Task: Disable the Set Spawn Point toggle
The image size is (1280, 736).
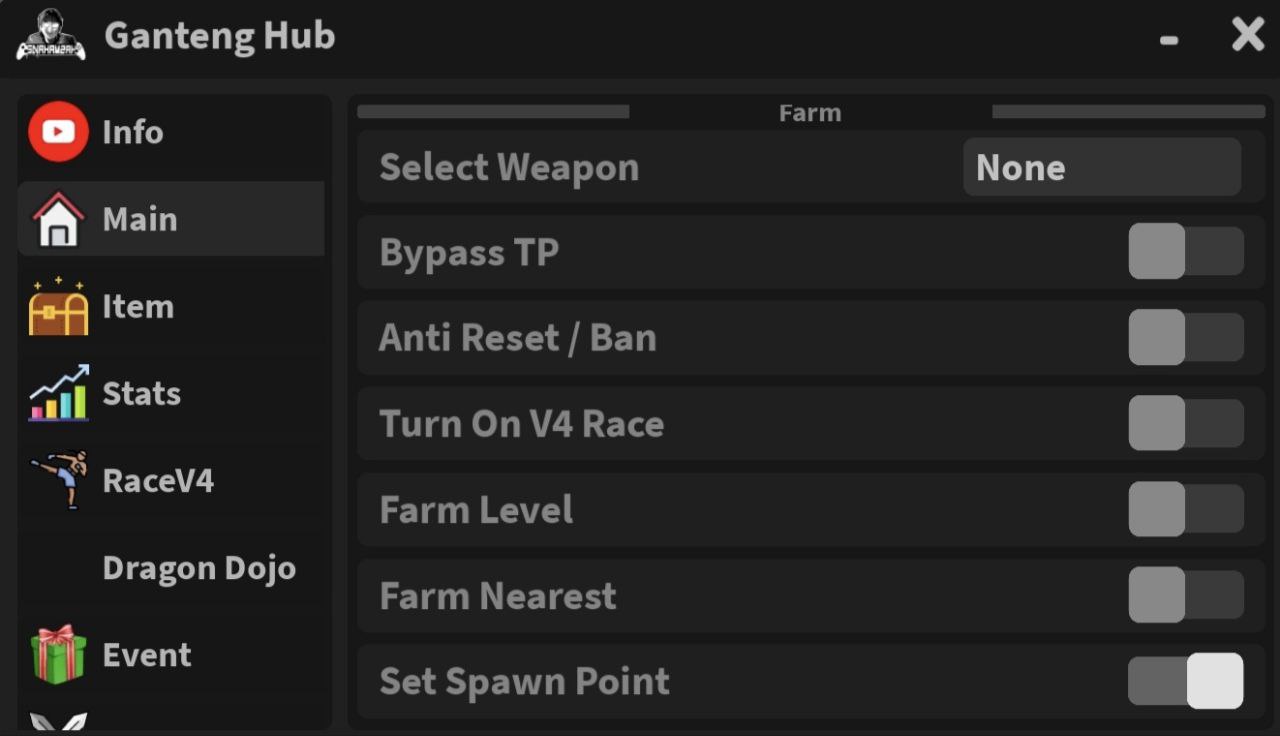Action: click(x=1186, y=681)
